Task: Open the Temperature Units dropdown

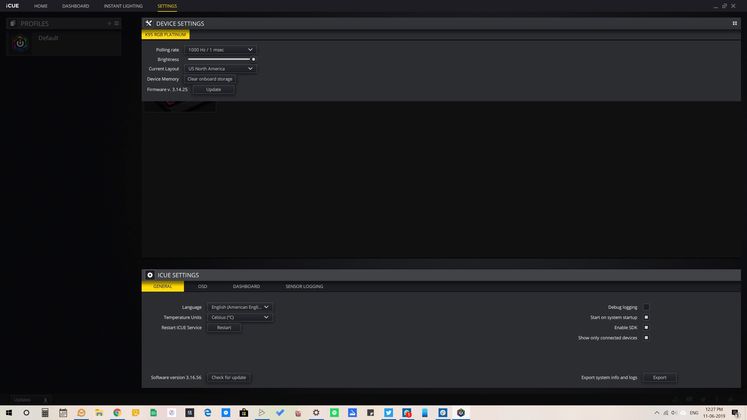Action: pos(240,317)
